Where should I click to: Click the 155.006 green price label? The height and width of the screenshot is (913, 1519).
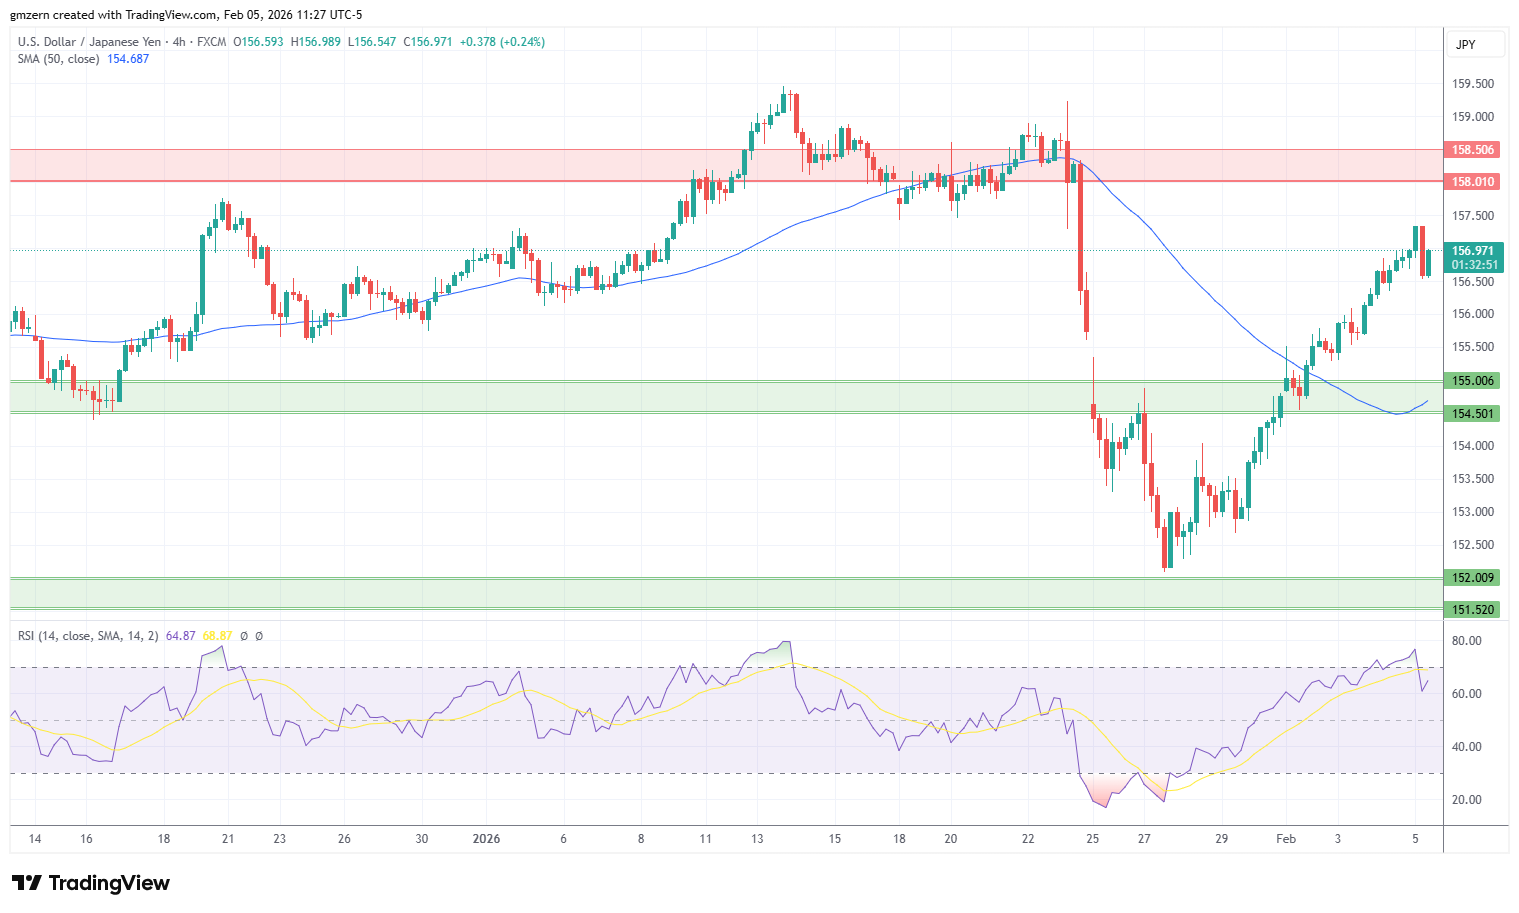[1473, 381]
